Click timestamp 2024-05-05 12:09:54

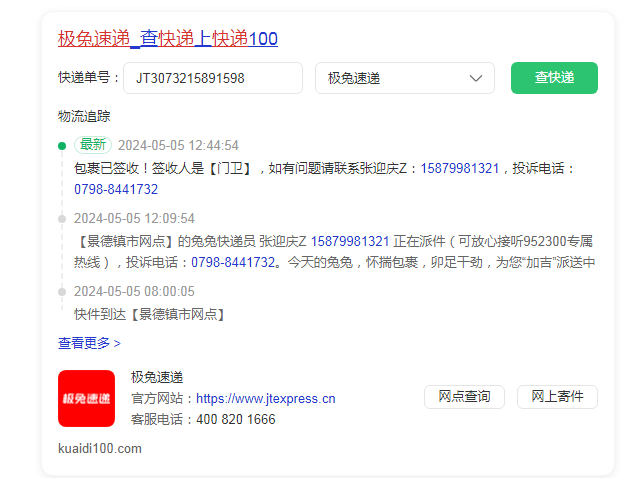pos(134,218)
